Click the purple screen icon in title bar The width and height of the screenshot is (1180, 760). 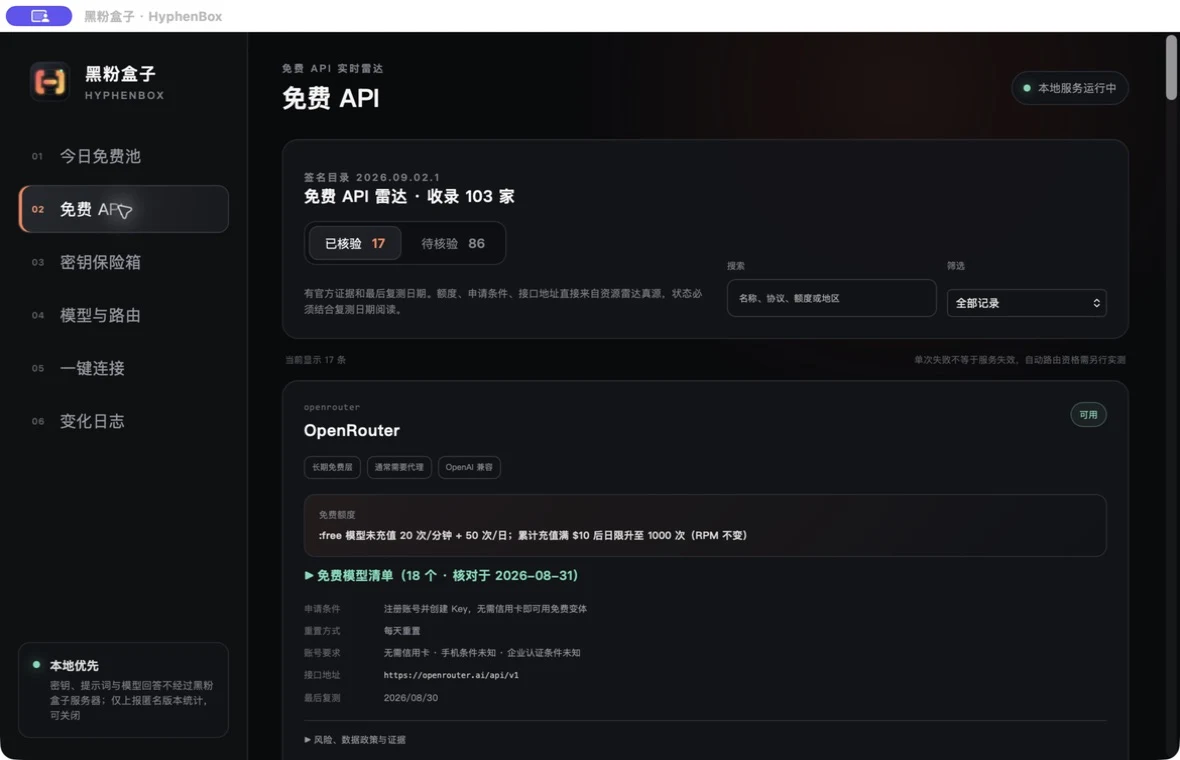[39, 16]
